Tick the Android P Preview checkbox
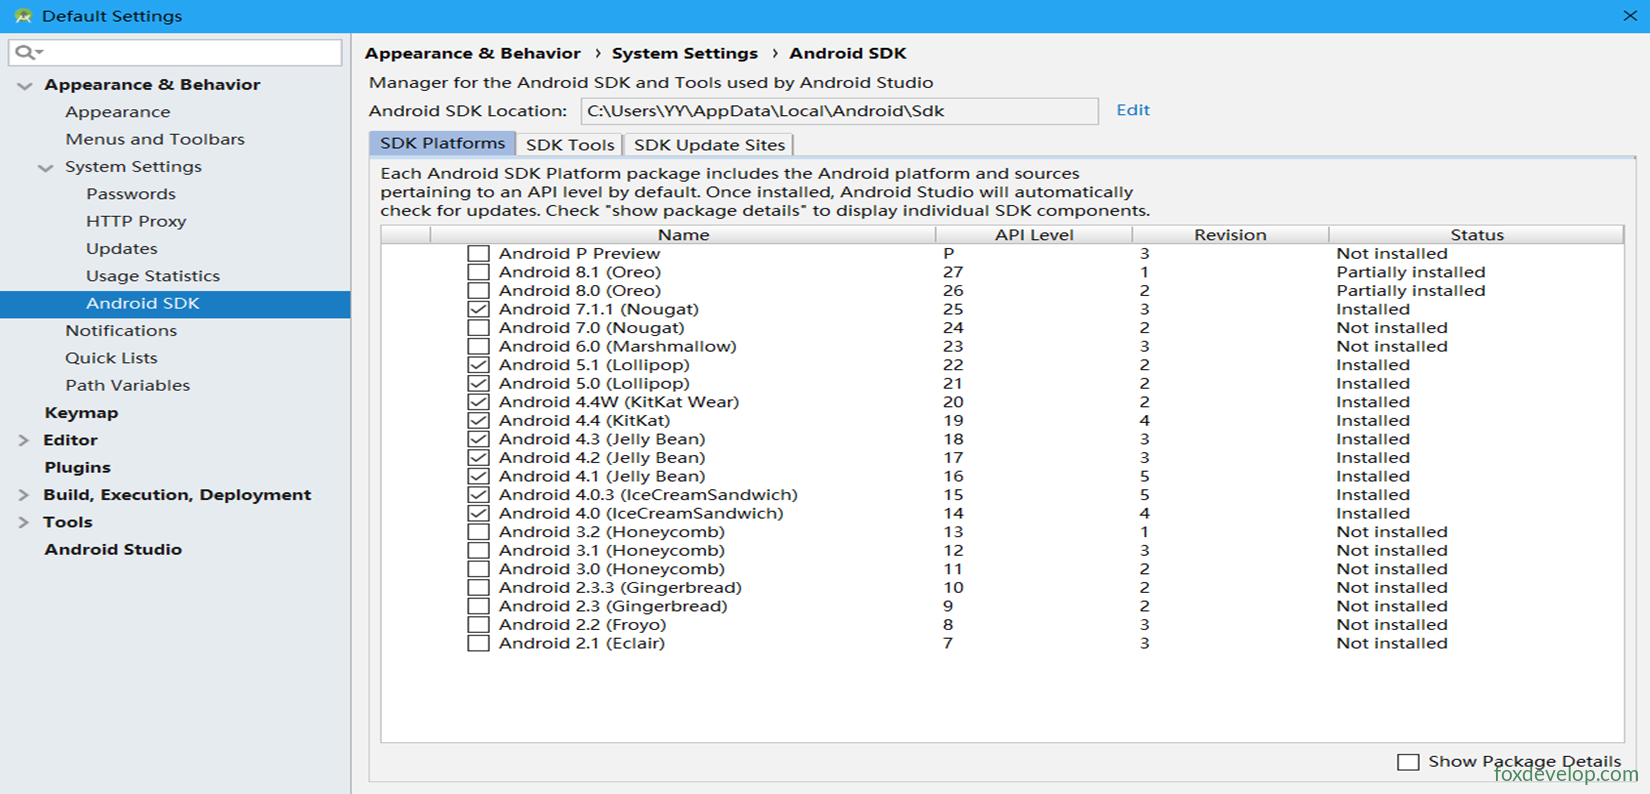 pos(478,254)
